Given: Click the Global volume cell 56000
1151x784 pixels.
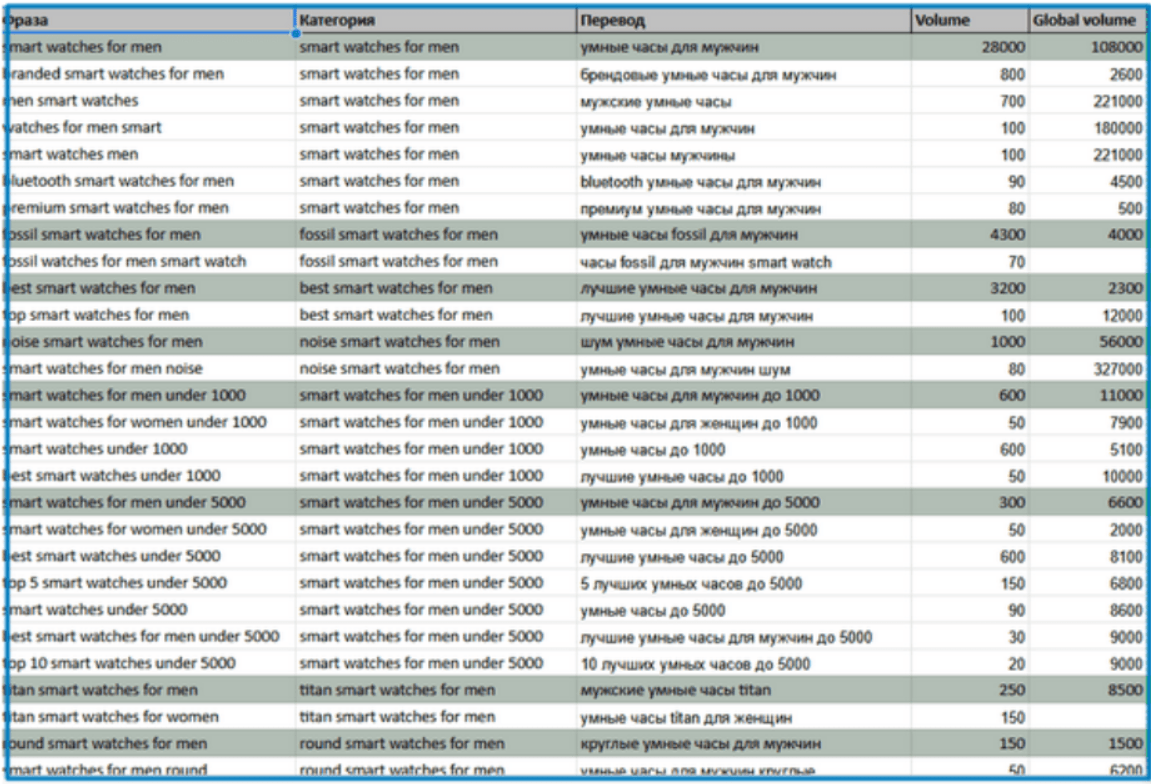Looking at the screenshot, I should (x=1086, y=342).
